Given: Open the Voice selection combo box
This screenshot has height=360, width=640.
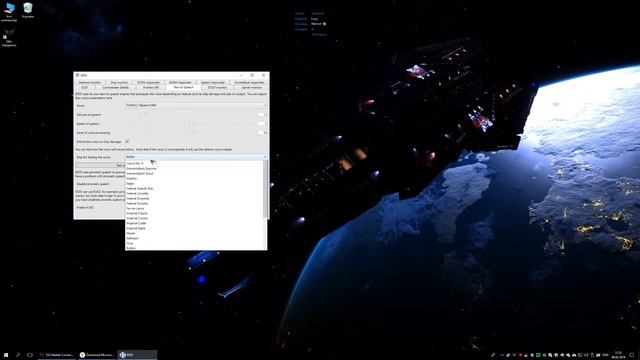Looking at the screenshot, I should pyautogui.click(x=196, y=105).
